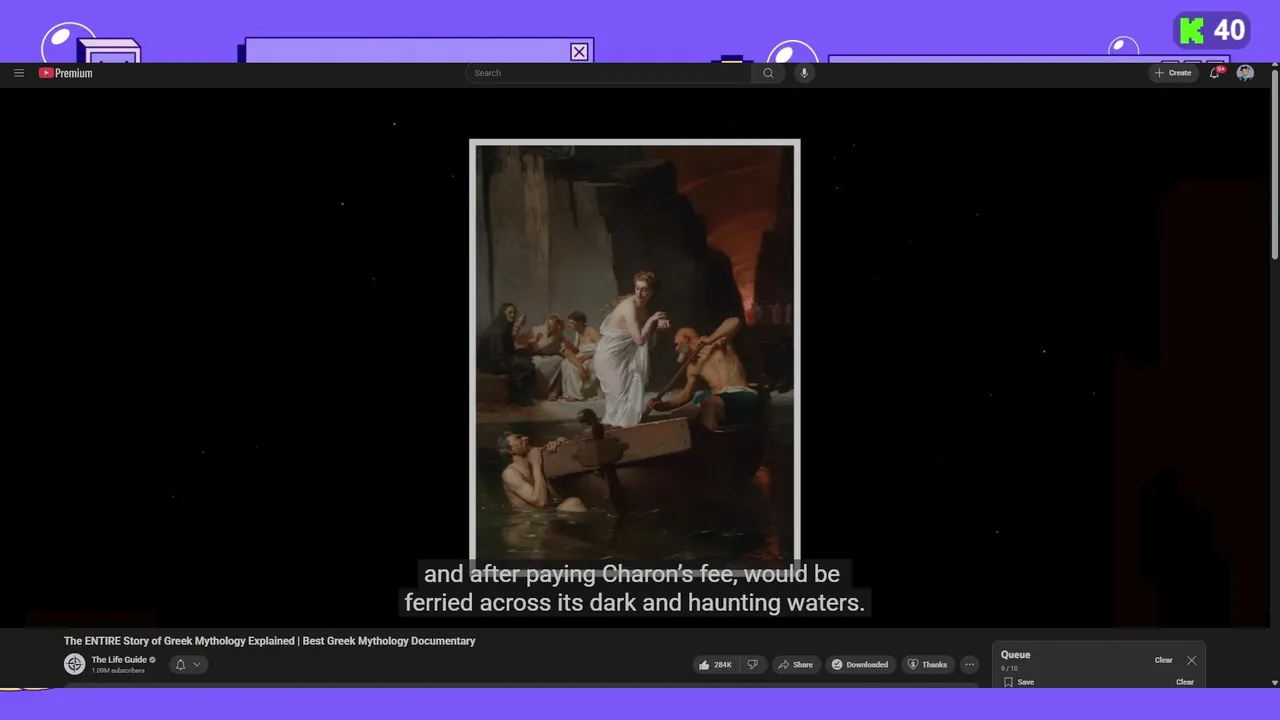Click the K 40 overlay badge
1280x720 pixels.
point(1212,31)
